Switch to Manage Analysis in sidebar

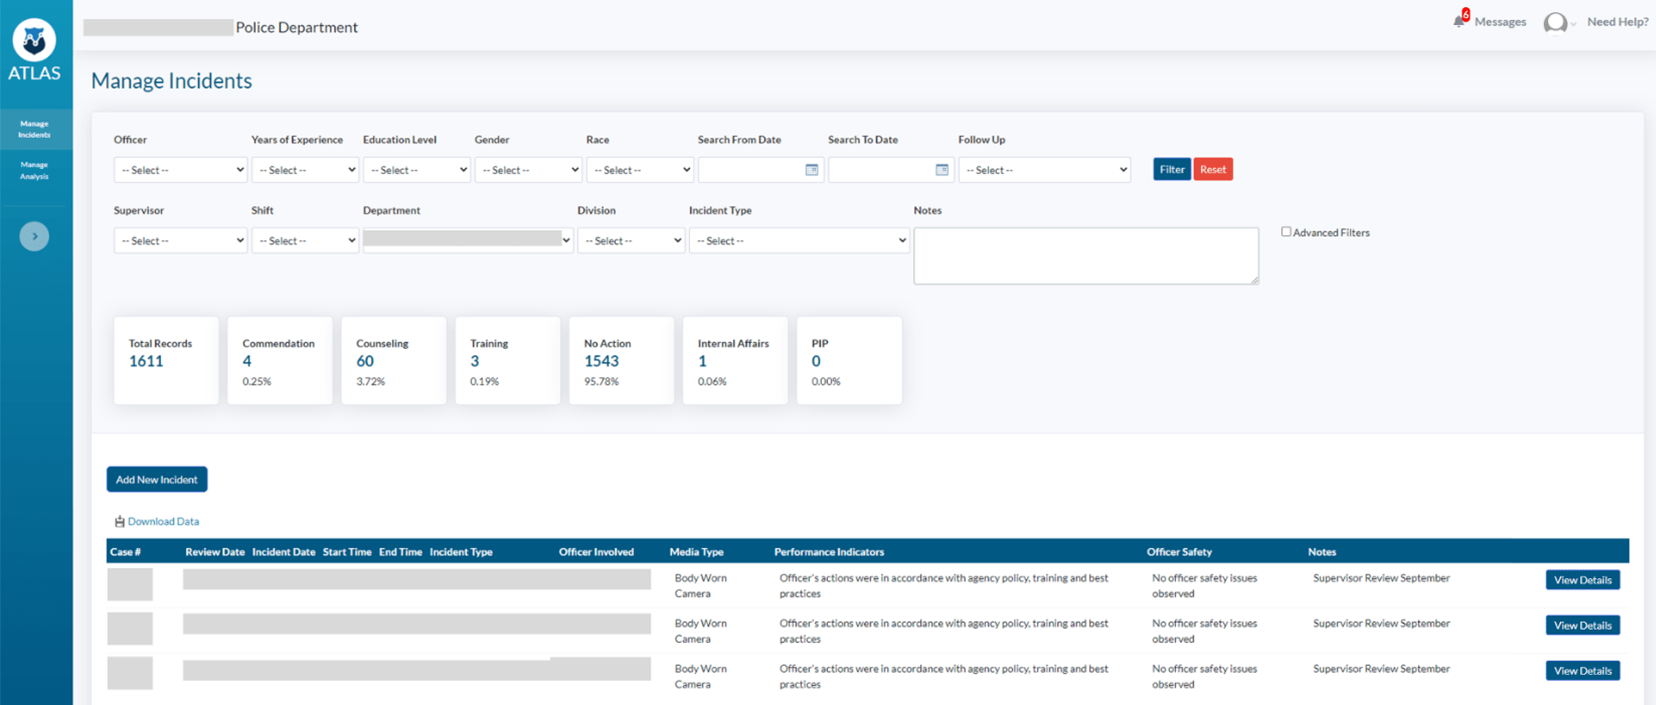(x=35, y=170)
